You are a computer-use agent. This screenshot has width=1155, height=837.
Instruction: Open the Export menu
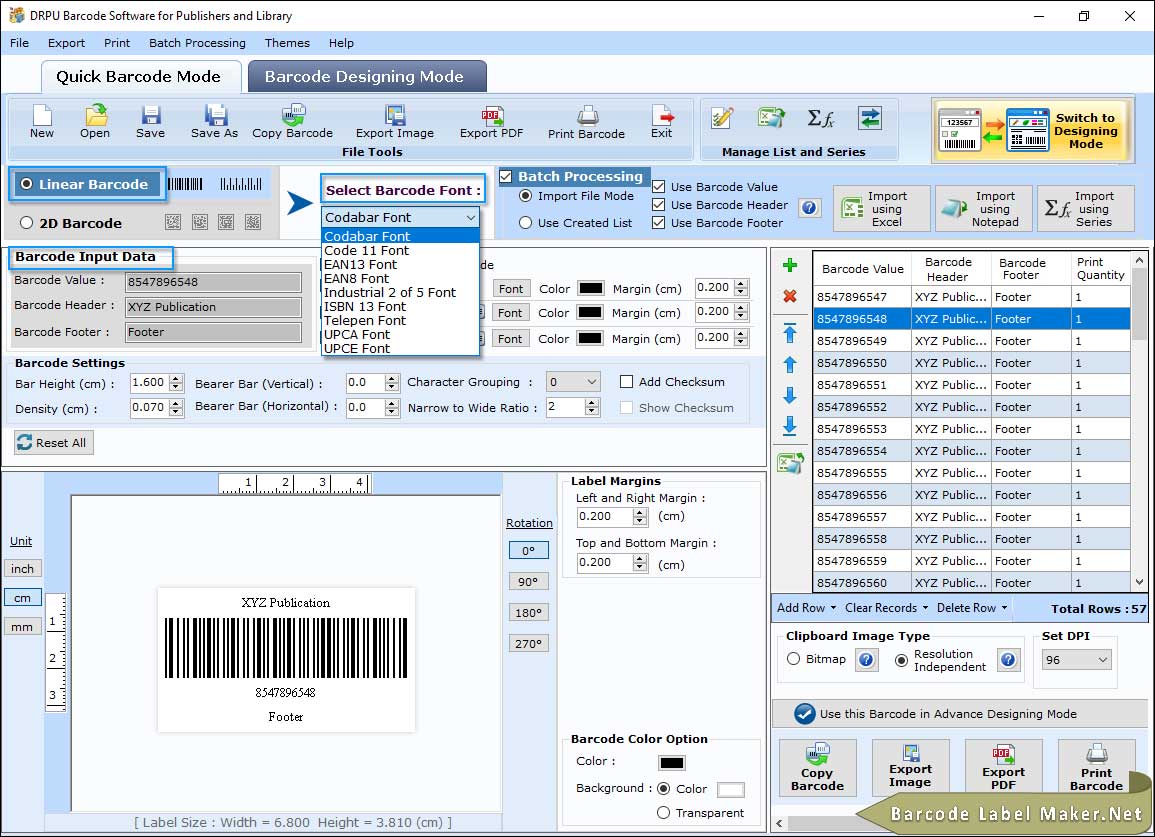66,43
